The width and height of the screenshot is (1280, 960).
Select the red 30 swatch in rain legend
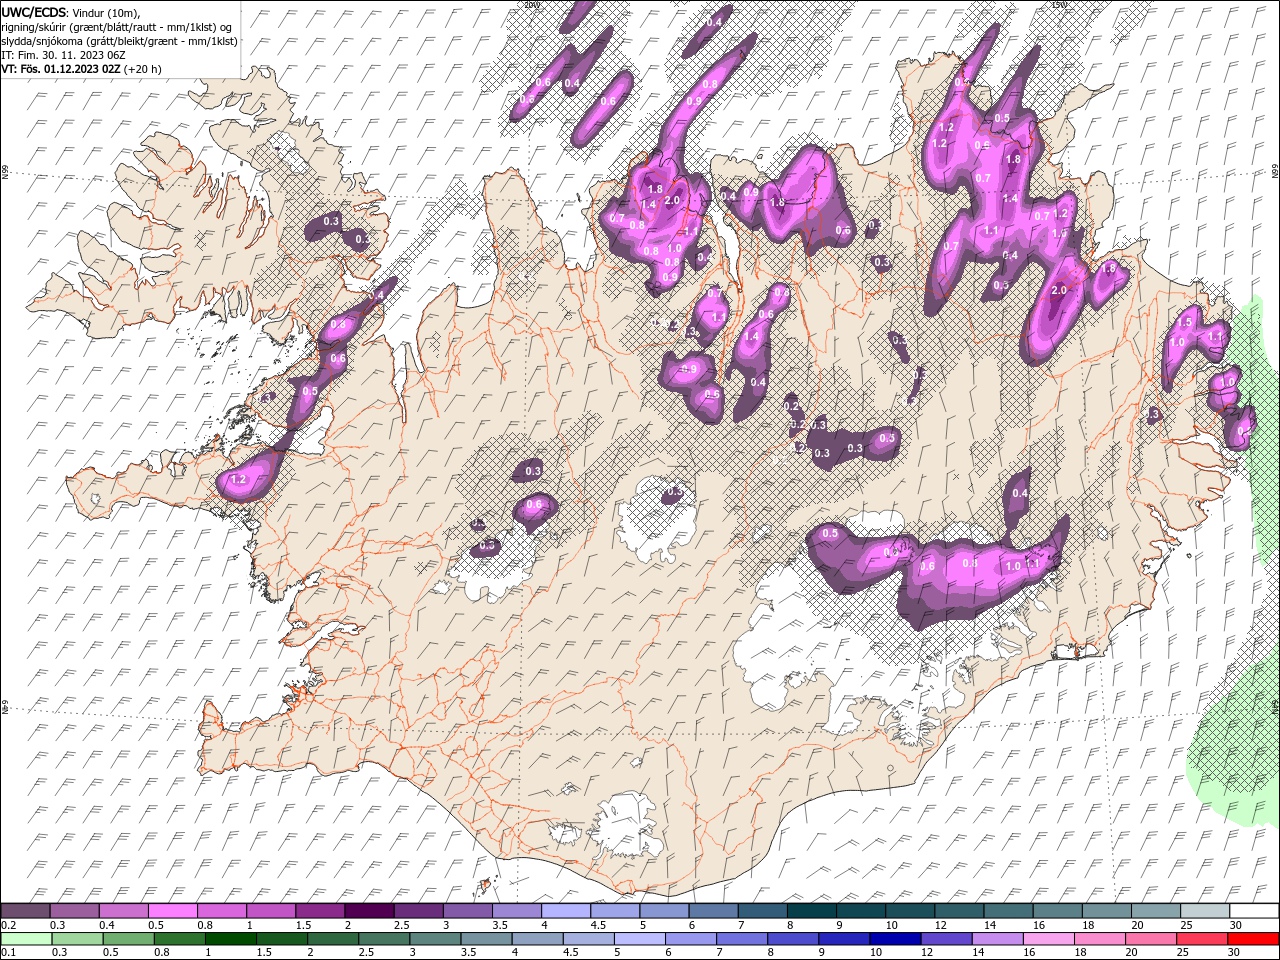tap(1253, 939)
